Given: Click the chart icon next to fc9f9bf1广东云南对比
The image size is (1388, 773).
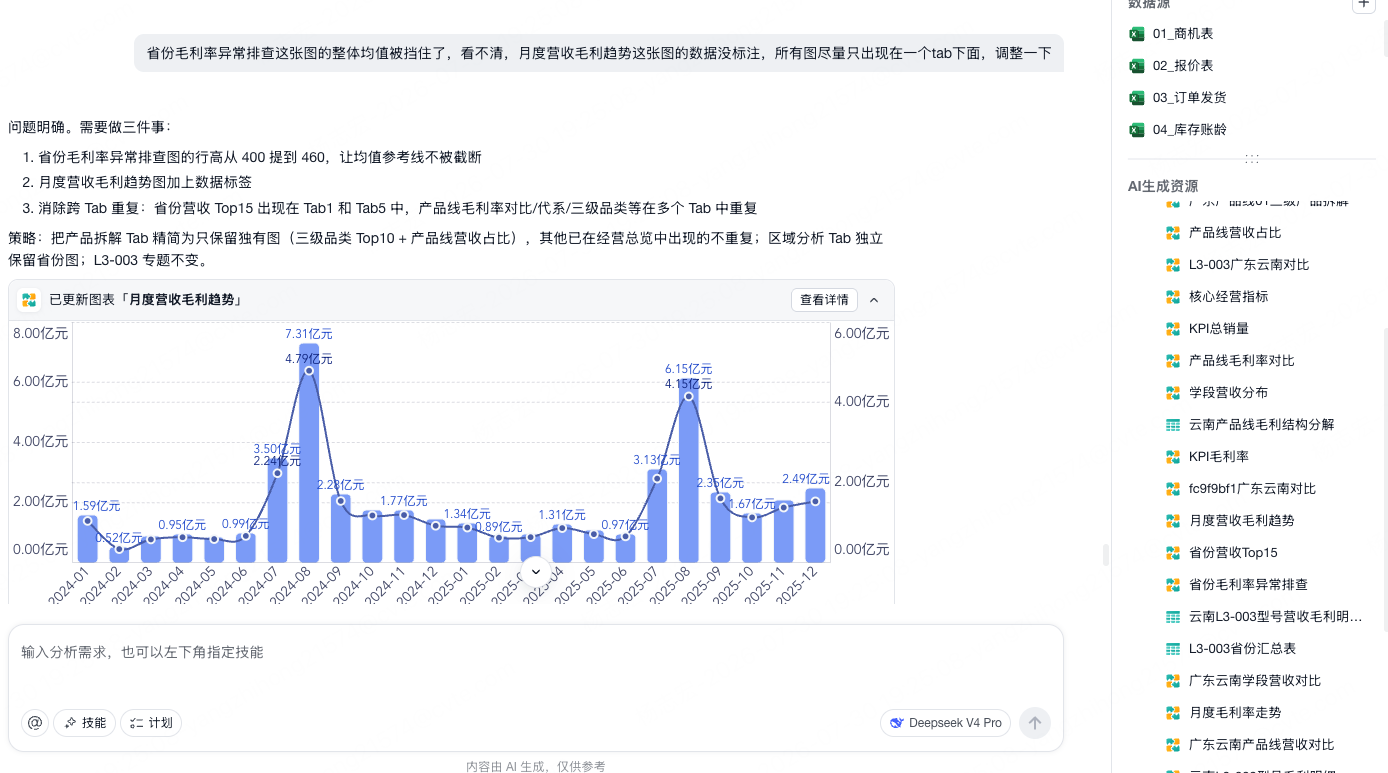Looking at the screenshot, I should (1173, 489).
